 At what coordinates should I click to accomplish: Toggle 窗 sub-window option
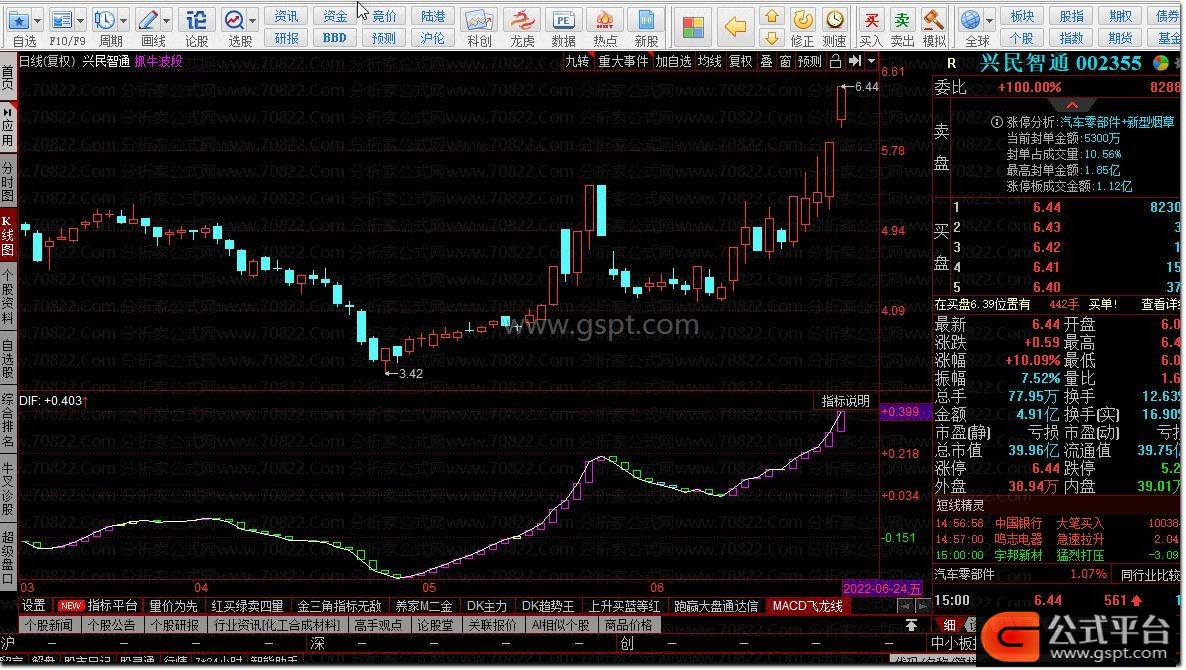tap(785, 61)
